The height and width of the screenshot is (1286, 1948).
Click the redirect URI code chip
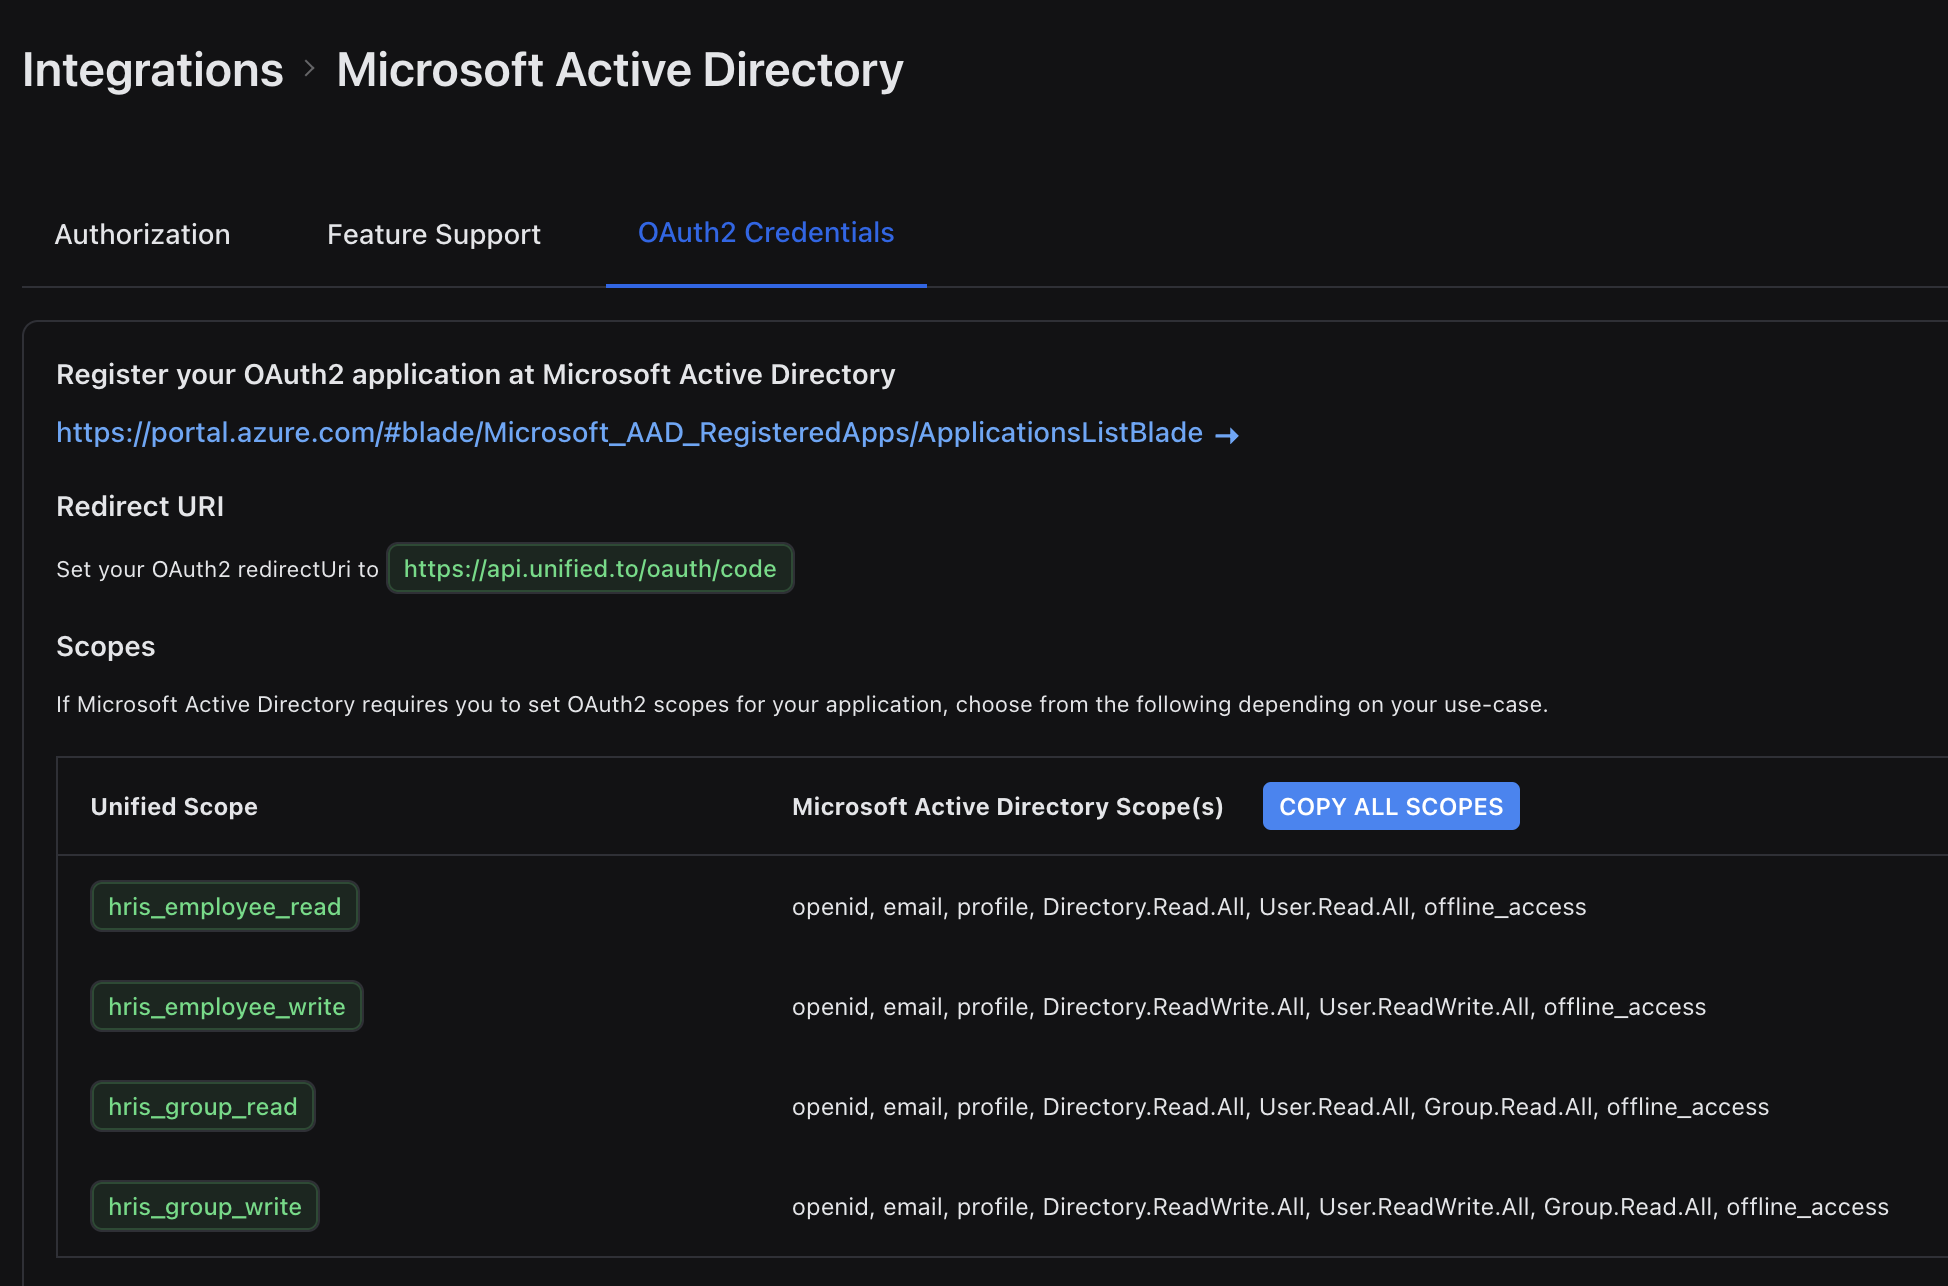click(x=590, y=569)
